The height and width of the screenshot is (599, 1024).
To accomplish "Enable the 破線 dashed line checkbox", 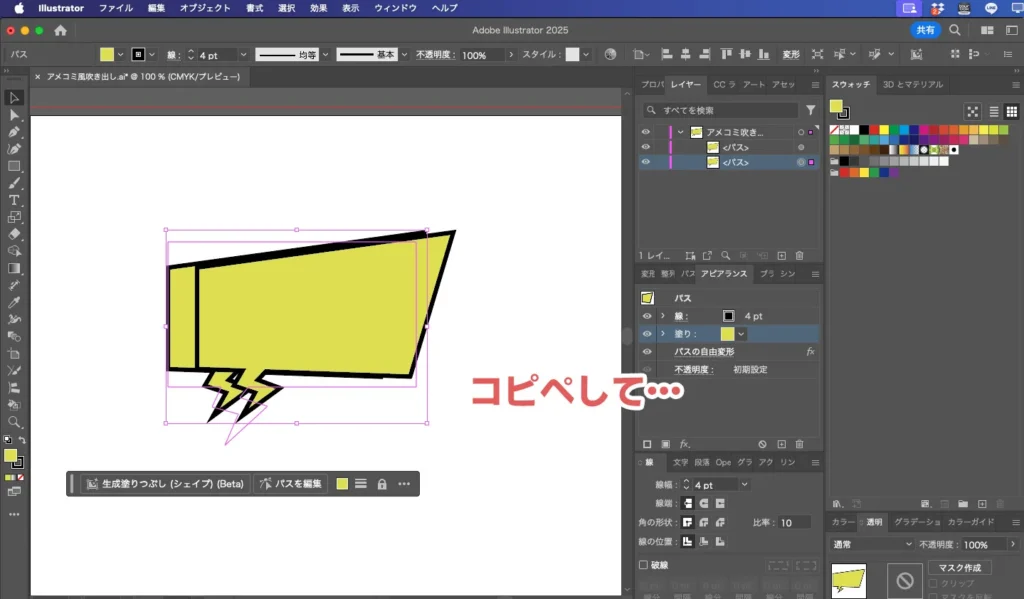I will [x=643, y=565].
